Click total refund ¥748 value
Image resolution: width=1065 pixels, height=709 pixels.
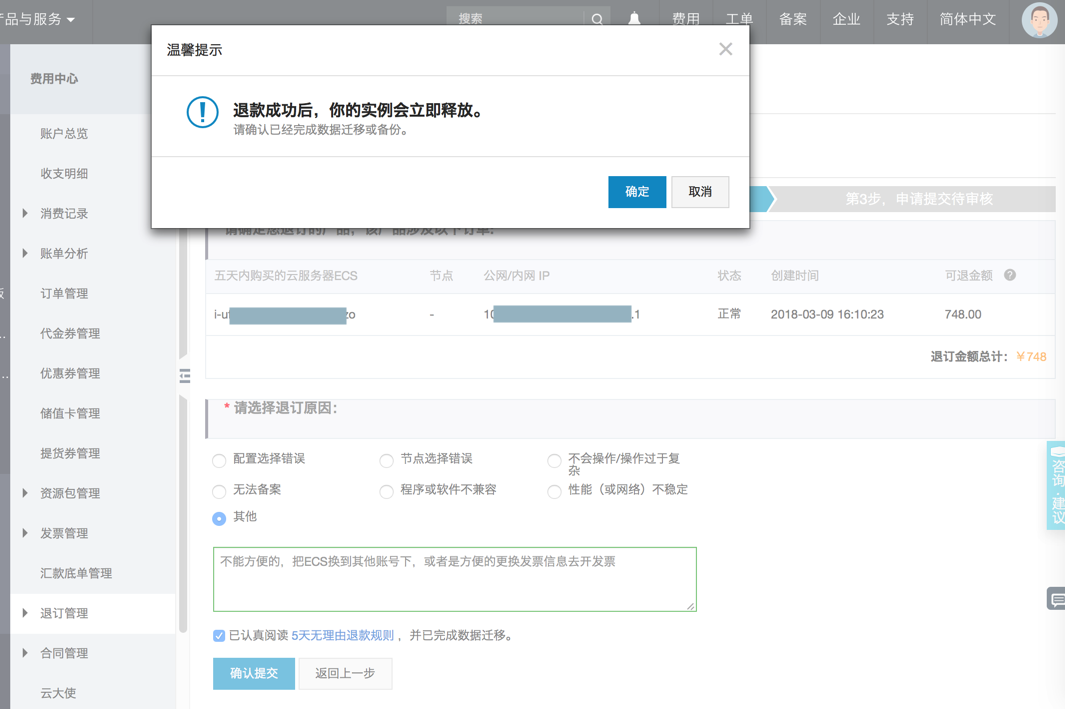point(1031,357)
